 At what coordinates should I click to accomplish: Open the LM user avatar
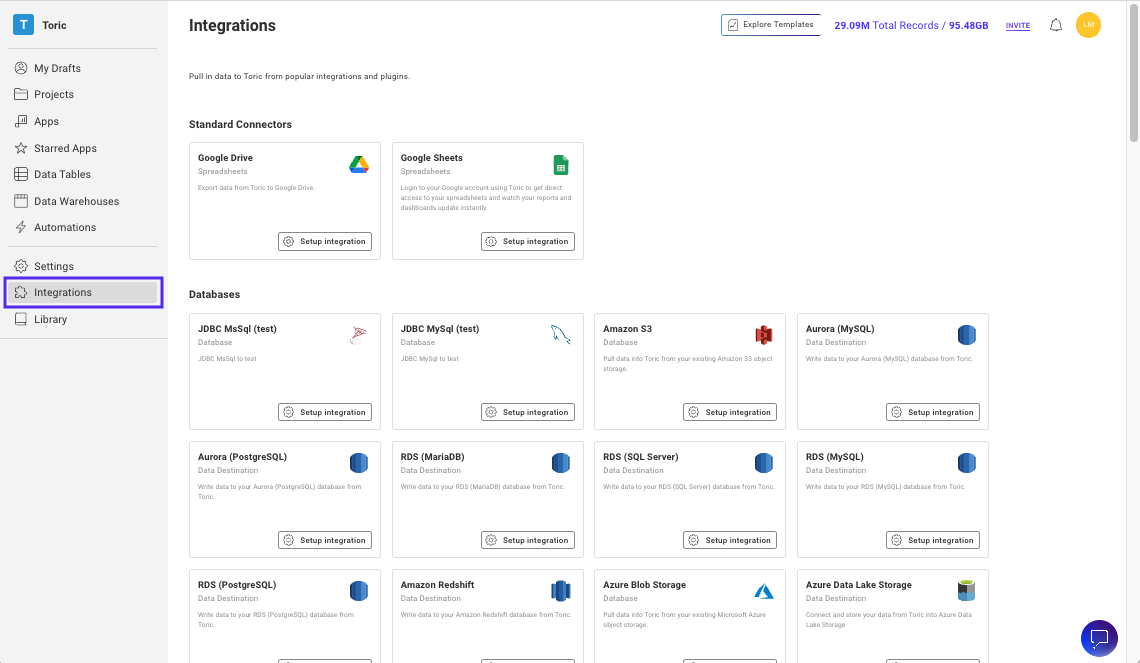click(x=1088, y=25)
